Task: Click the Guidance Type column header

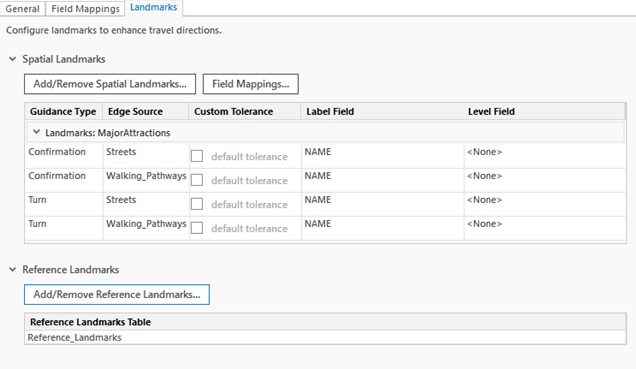Action: pos(63,112)
